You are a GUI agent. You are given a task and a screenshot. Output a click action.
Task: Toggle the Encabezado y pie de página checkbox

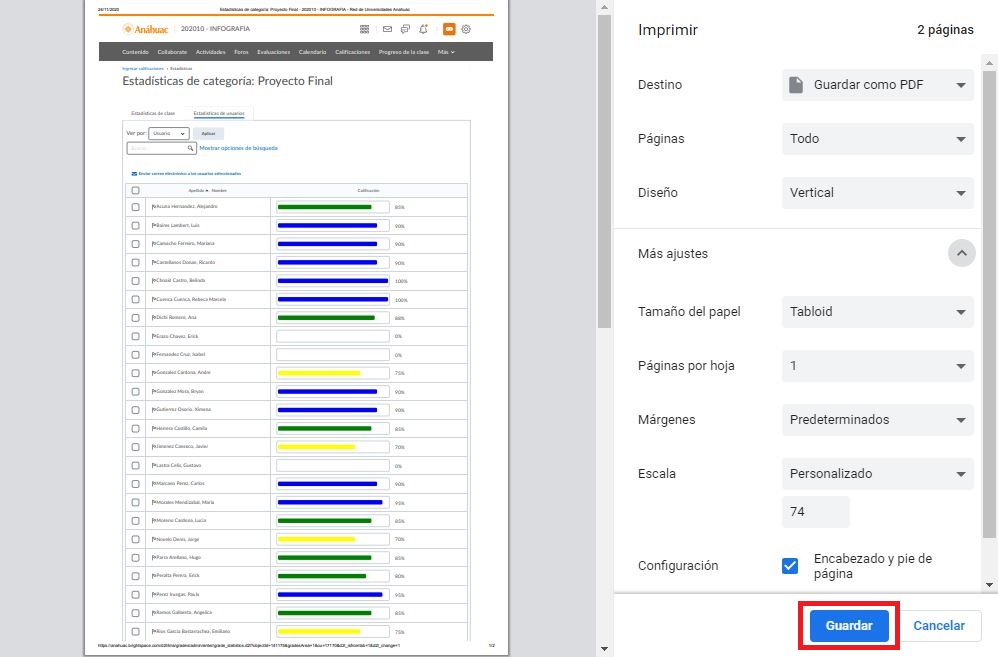(790, 566)
